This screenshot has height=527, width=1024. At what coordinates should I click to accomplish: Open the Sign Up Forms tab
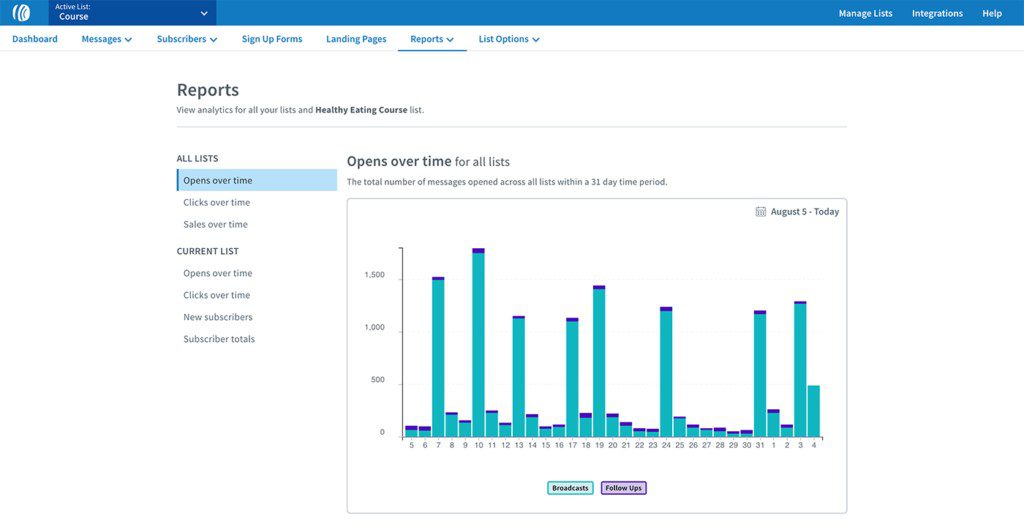(x=272, y=40)
